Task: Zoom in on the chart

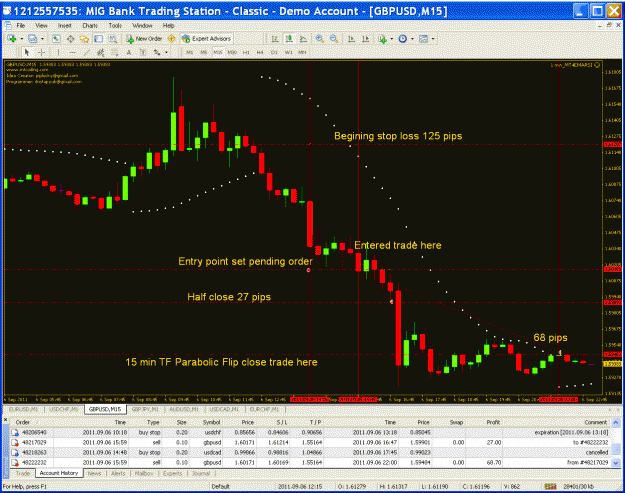Action: [320, 39]
